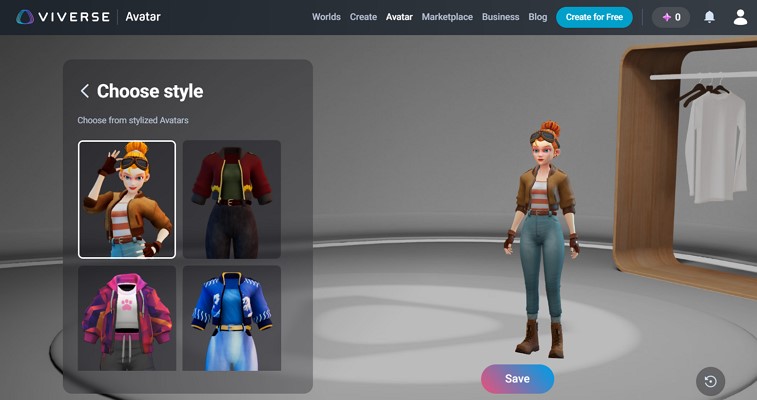Click the Avatar label beside the logo
Image resolution: width=757 pixels, height=400 pixels.
coord(143,17)
